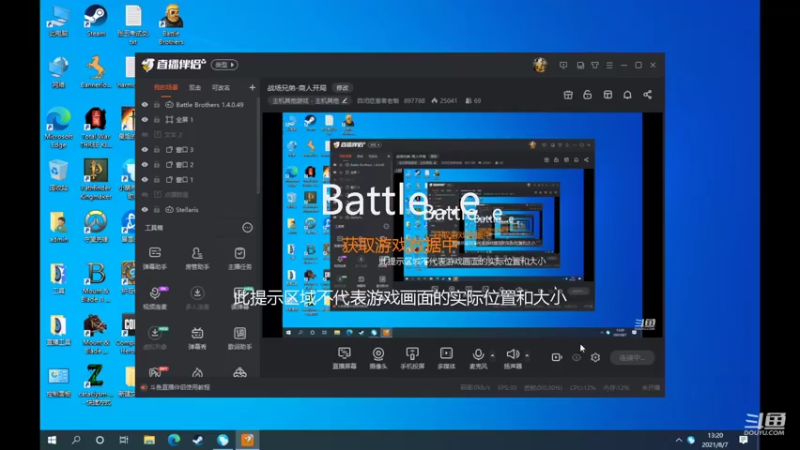
Task: Open the 房管助手 tool
Action: (197, 258)
